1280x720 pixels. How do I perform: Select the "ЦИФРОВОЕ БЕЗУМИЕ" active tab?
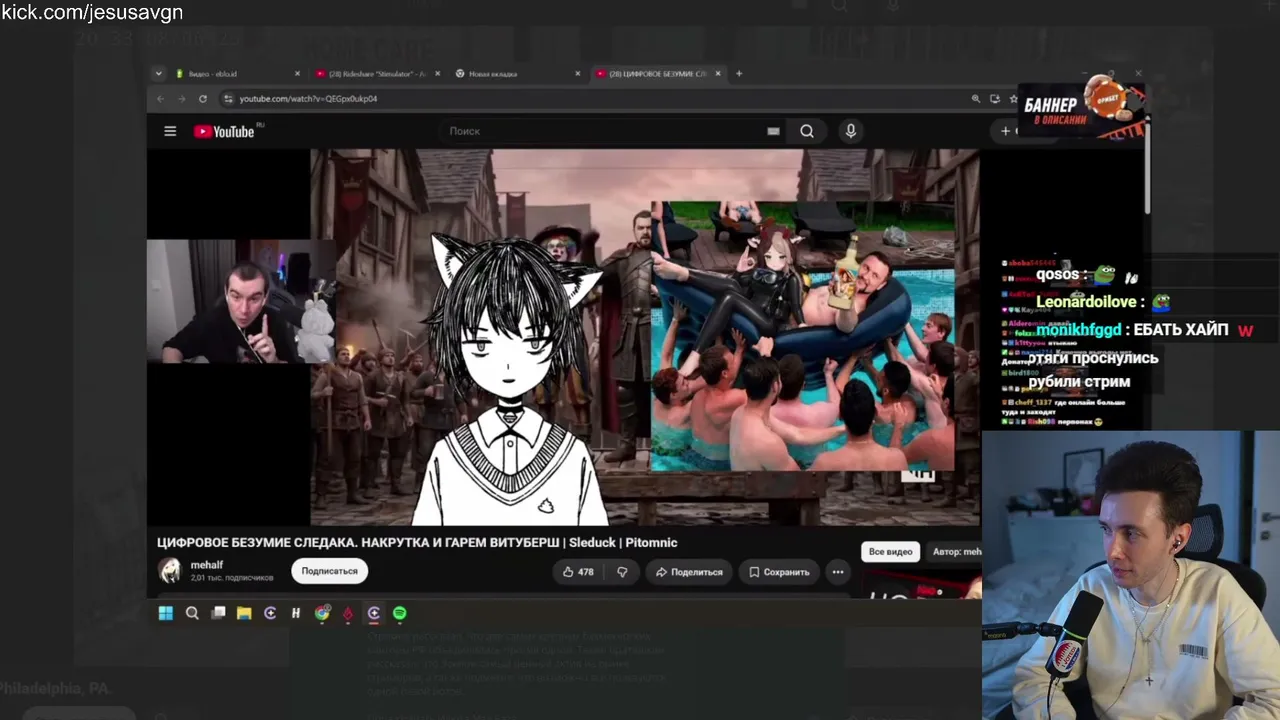[x=656, y=74]
